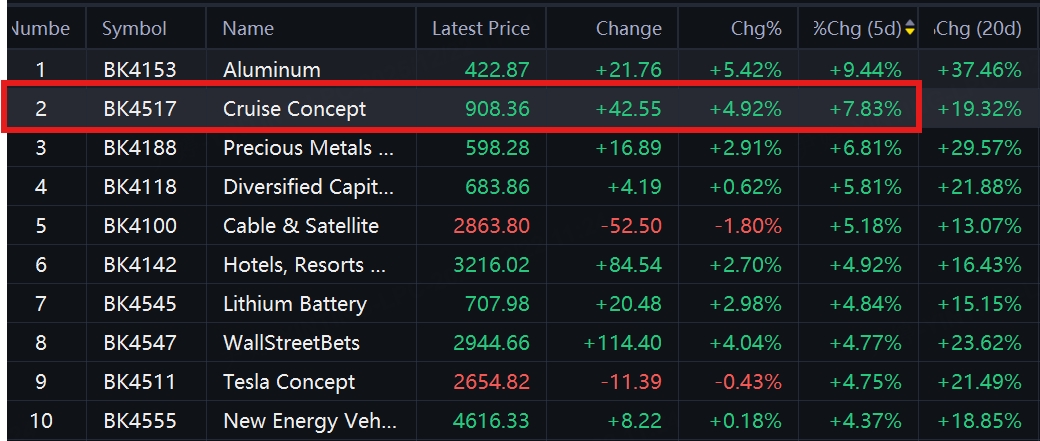Image resolution: width=1040 pixels, height=441 pixels.
Task: Select the Aluminum sector row
Action: point(272,70)
